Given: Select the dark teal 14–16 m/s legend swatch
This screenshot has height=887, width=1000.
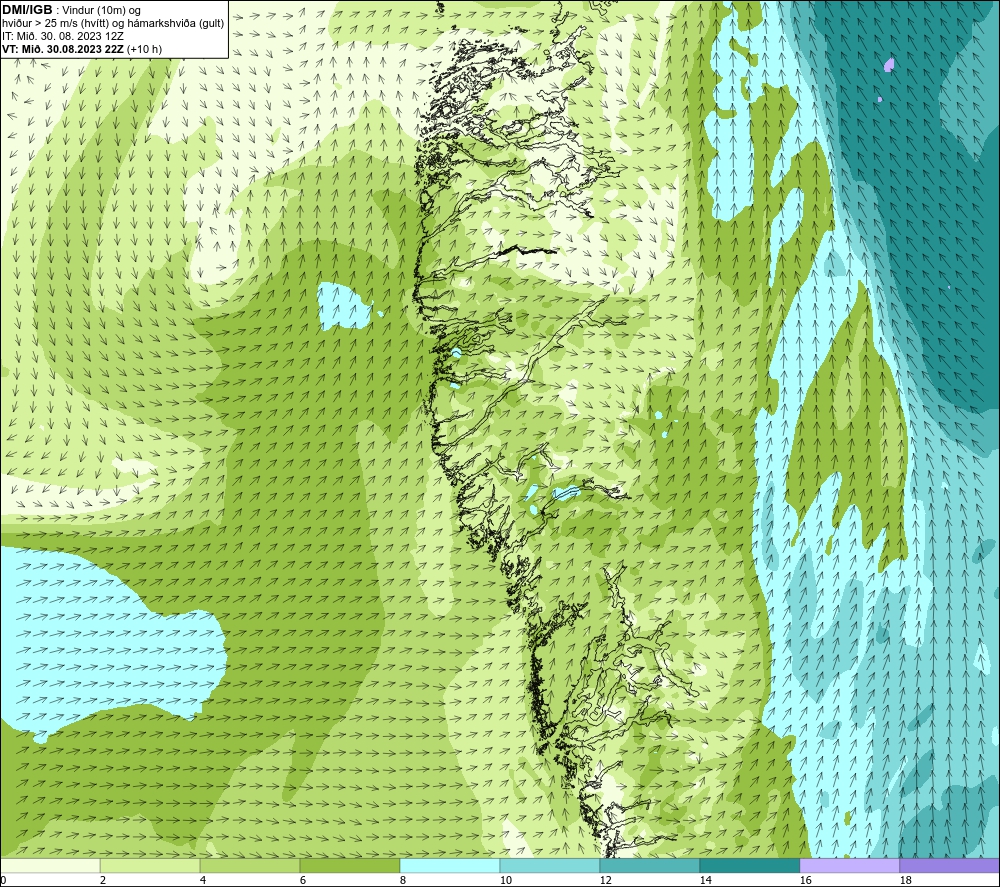Looking at the screenshot, I should [750, 866].
